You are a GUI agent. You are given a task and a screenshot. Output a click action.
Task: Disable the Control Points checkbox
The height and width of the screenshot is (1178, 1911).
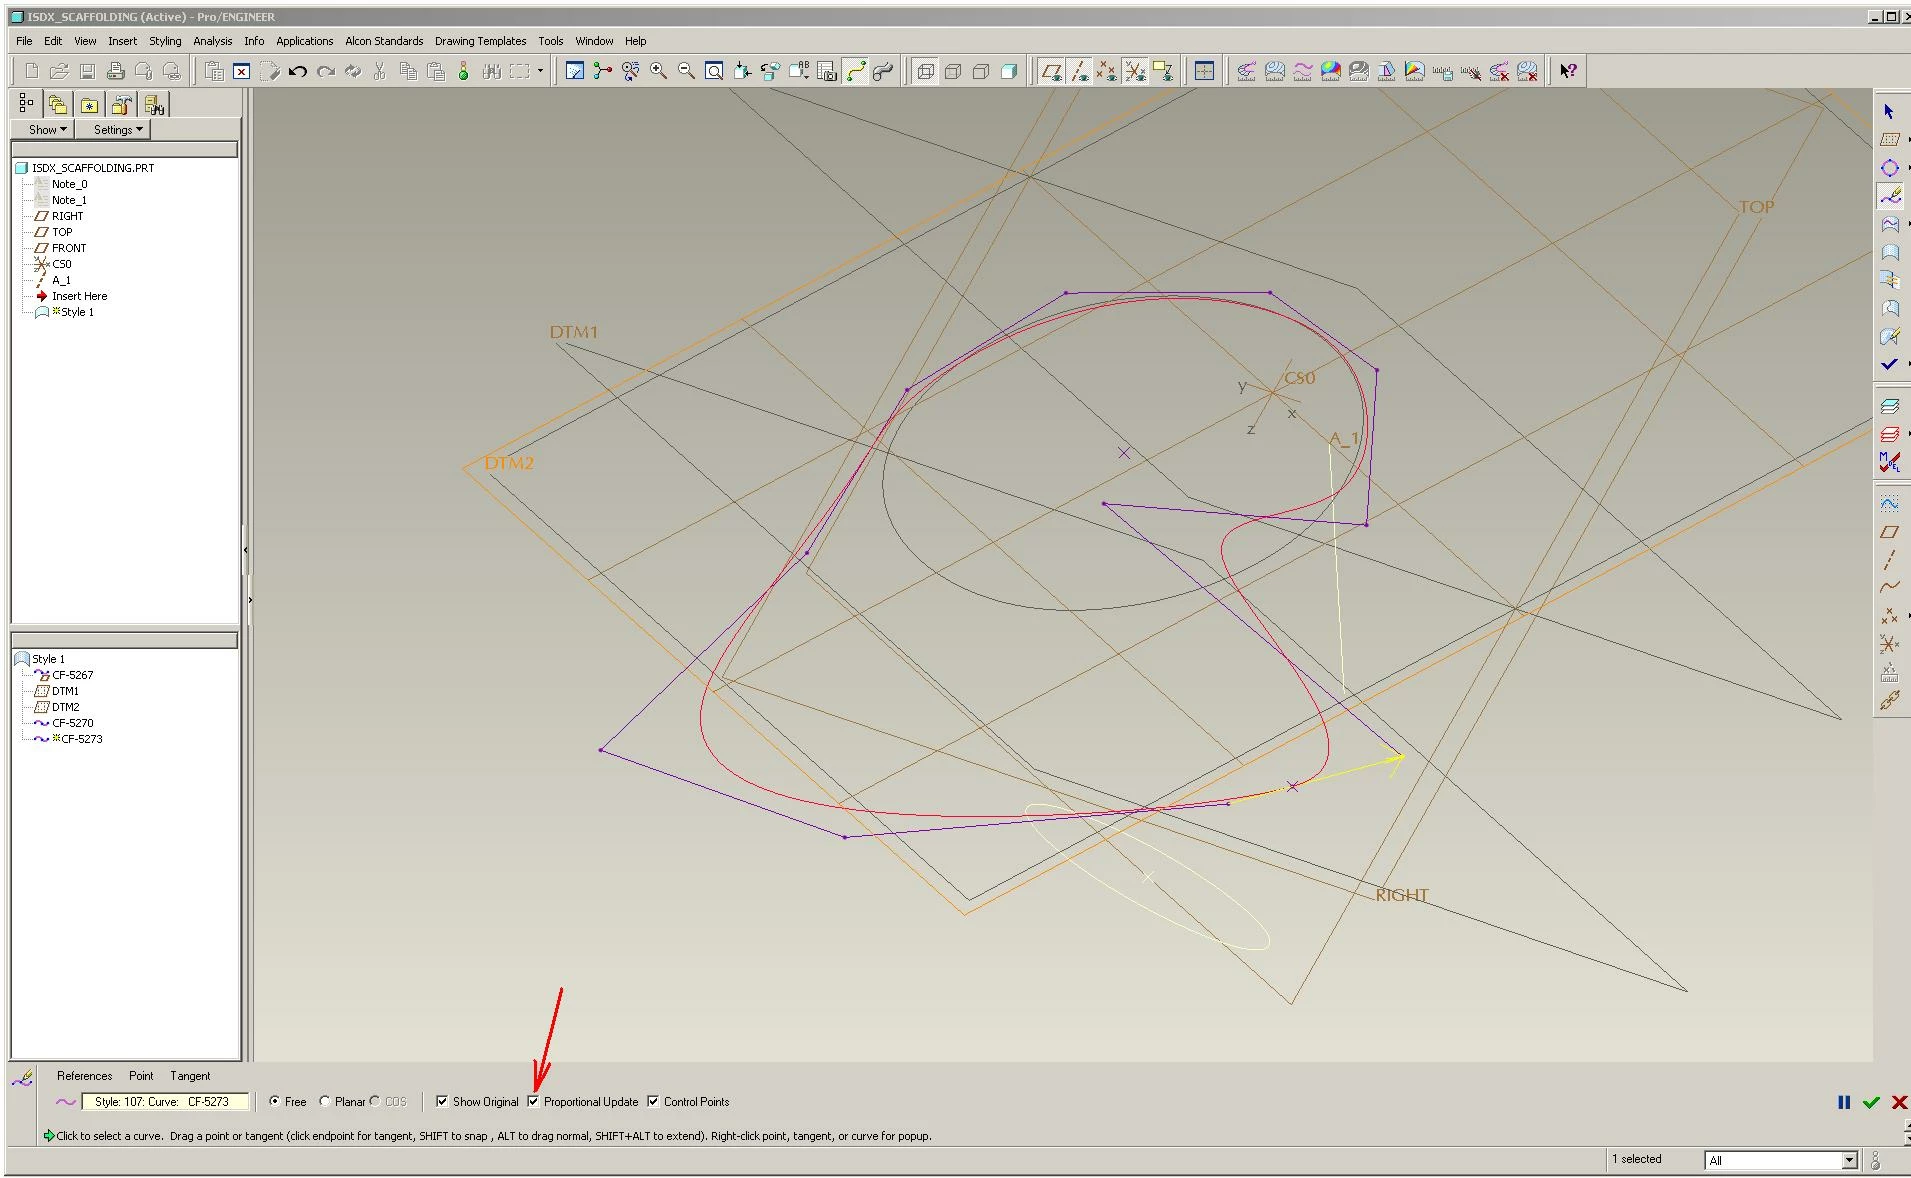point(653,1102)
